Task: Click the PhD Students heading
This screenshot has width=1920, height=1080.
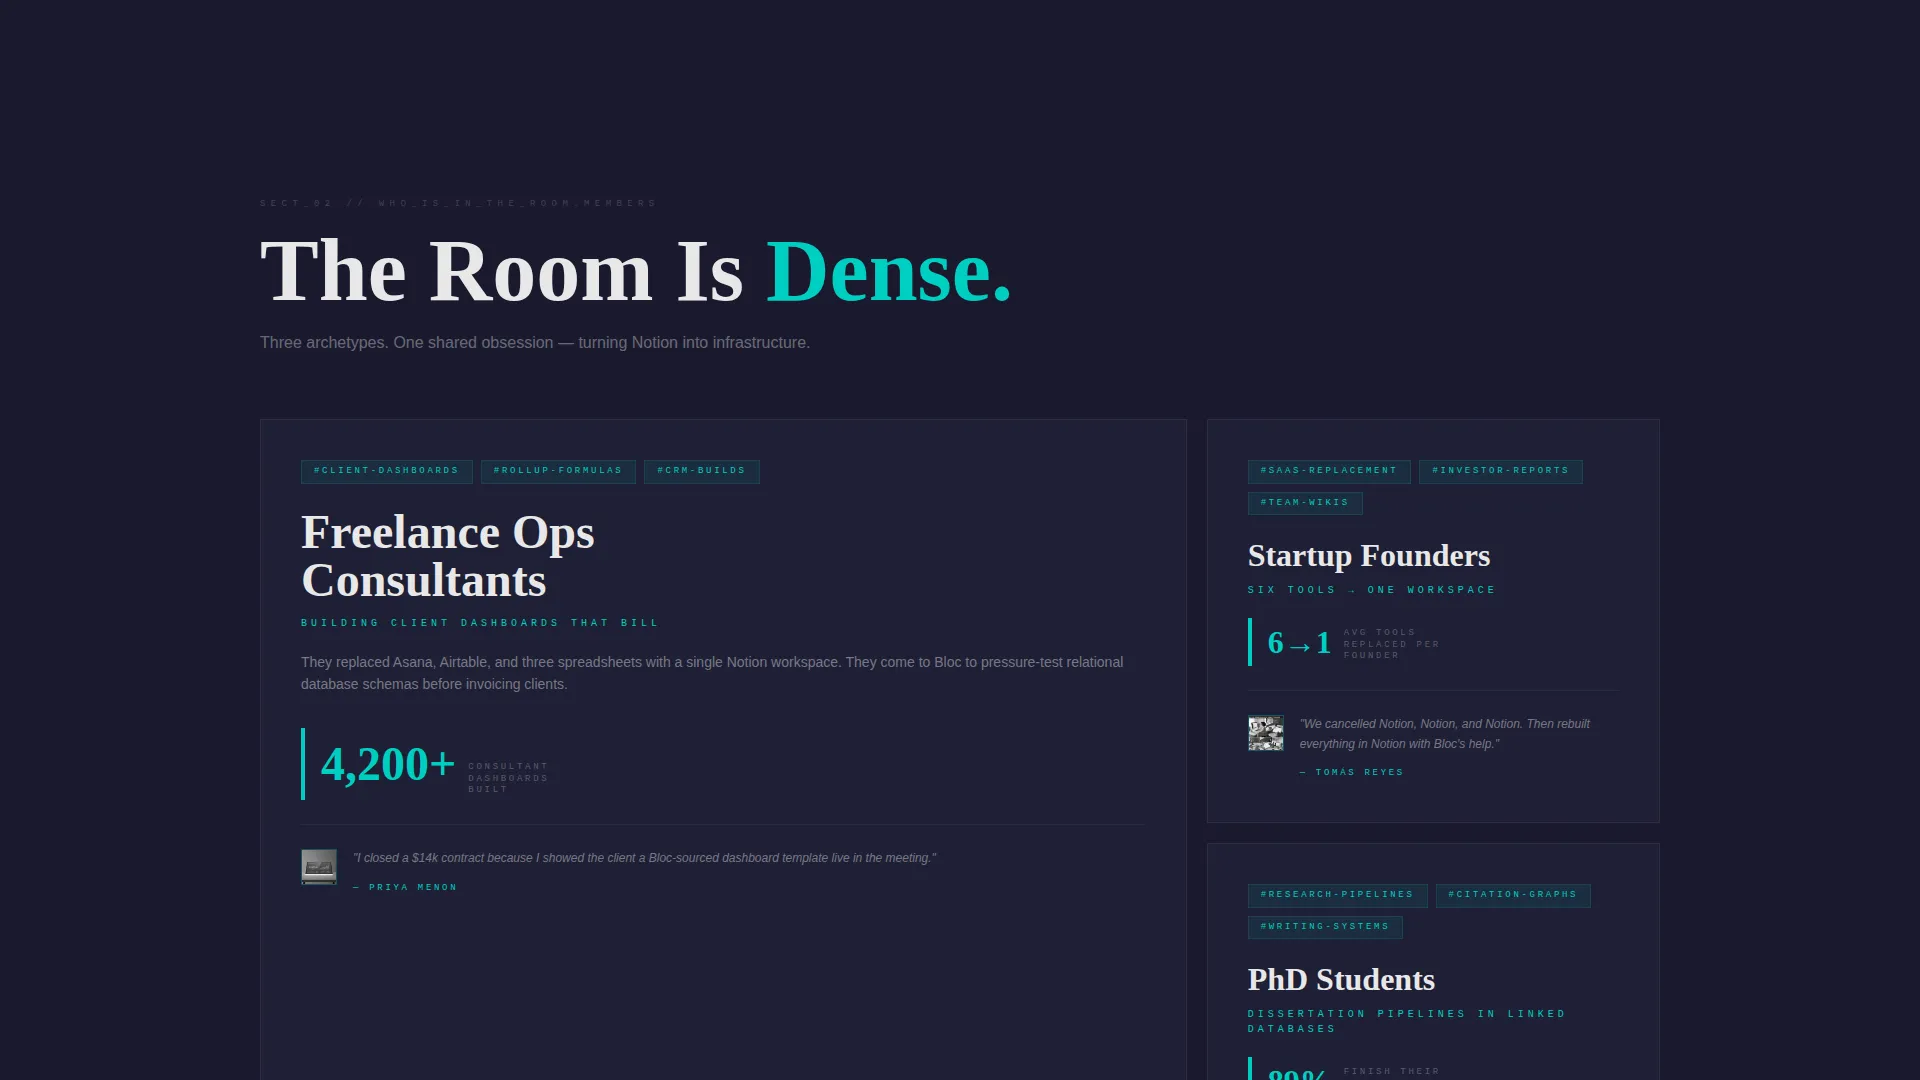Action: [x=1341, y=980]
